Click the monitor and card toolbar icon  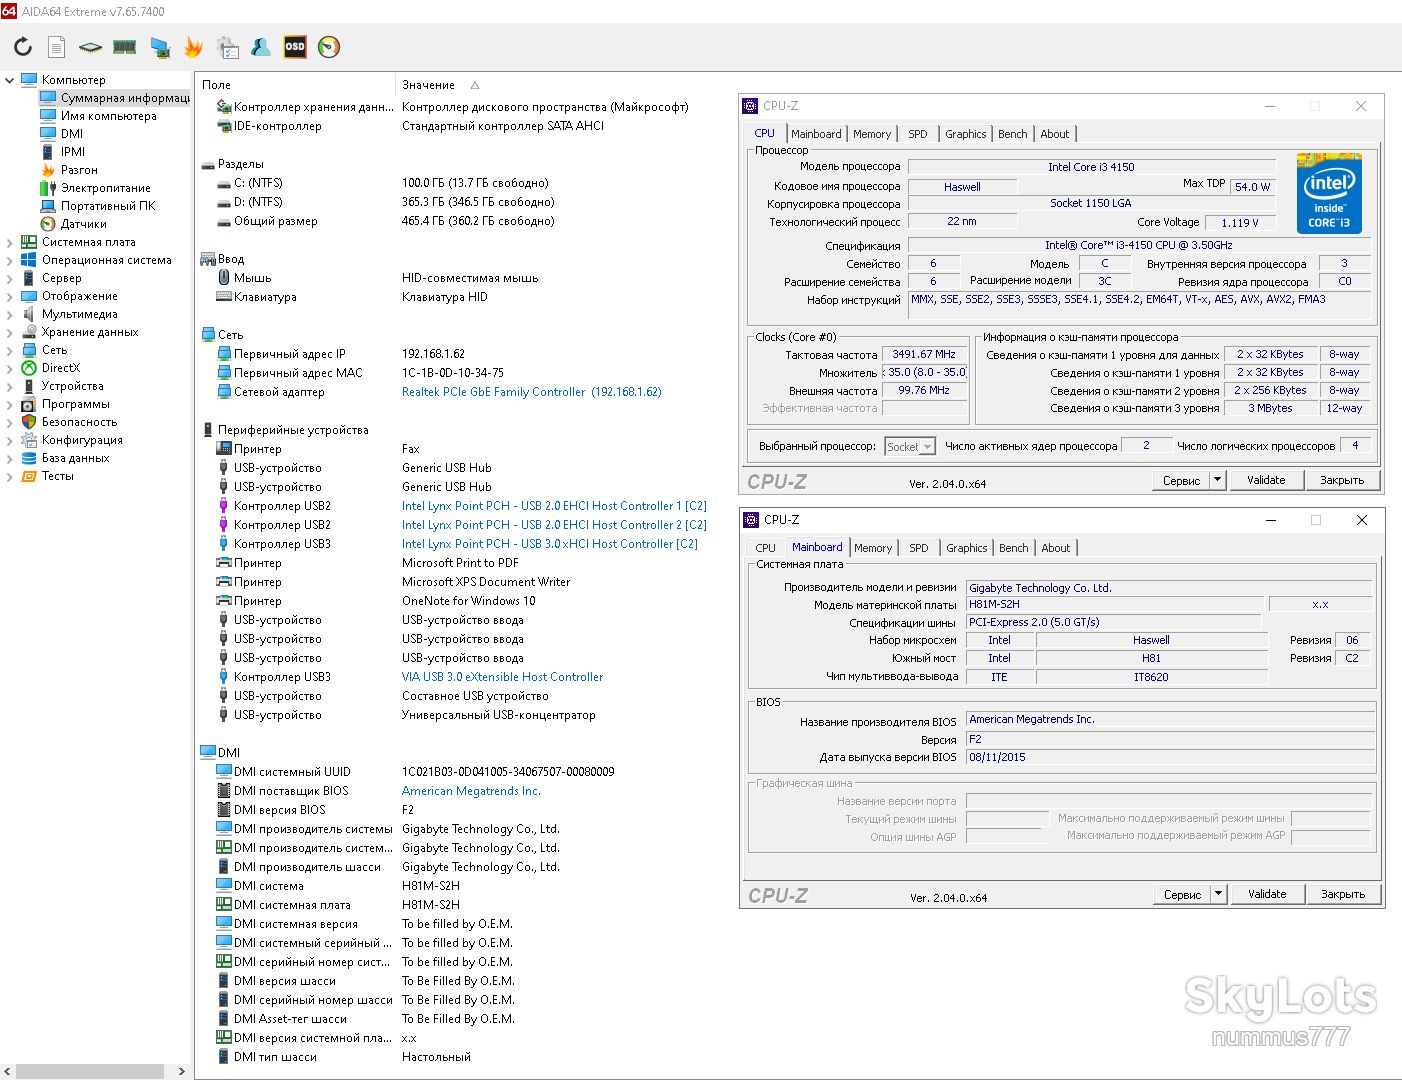(x=160, y=47)
